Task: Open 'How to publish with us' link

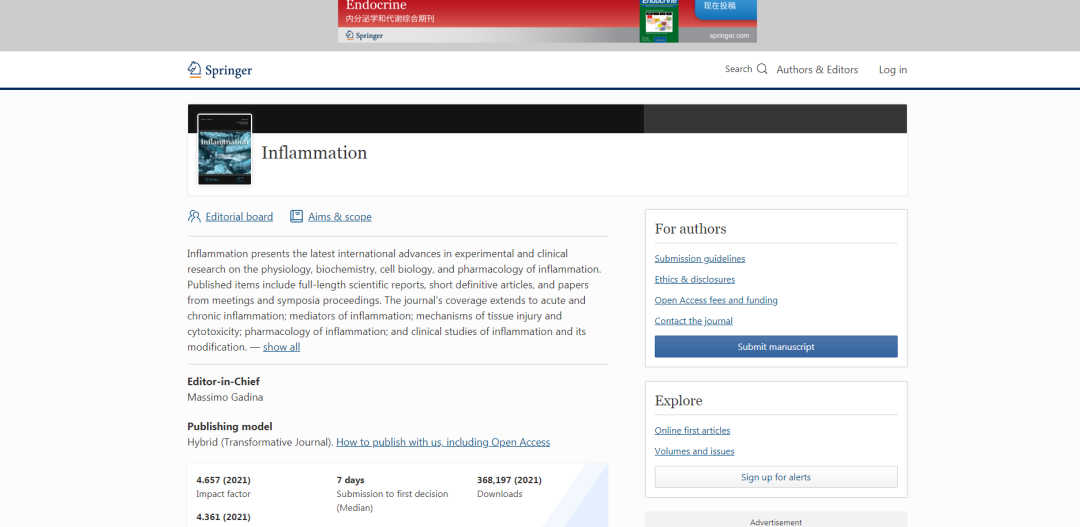Action: click(x=442, y=442)
